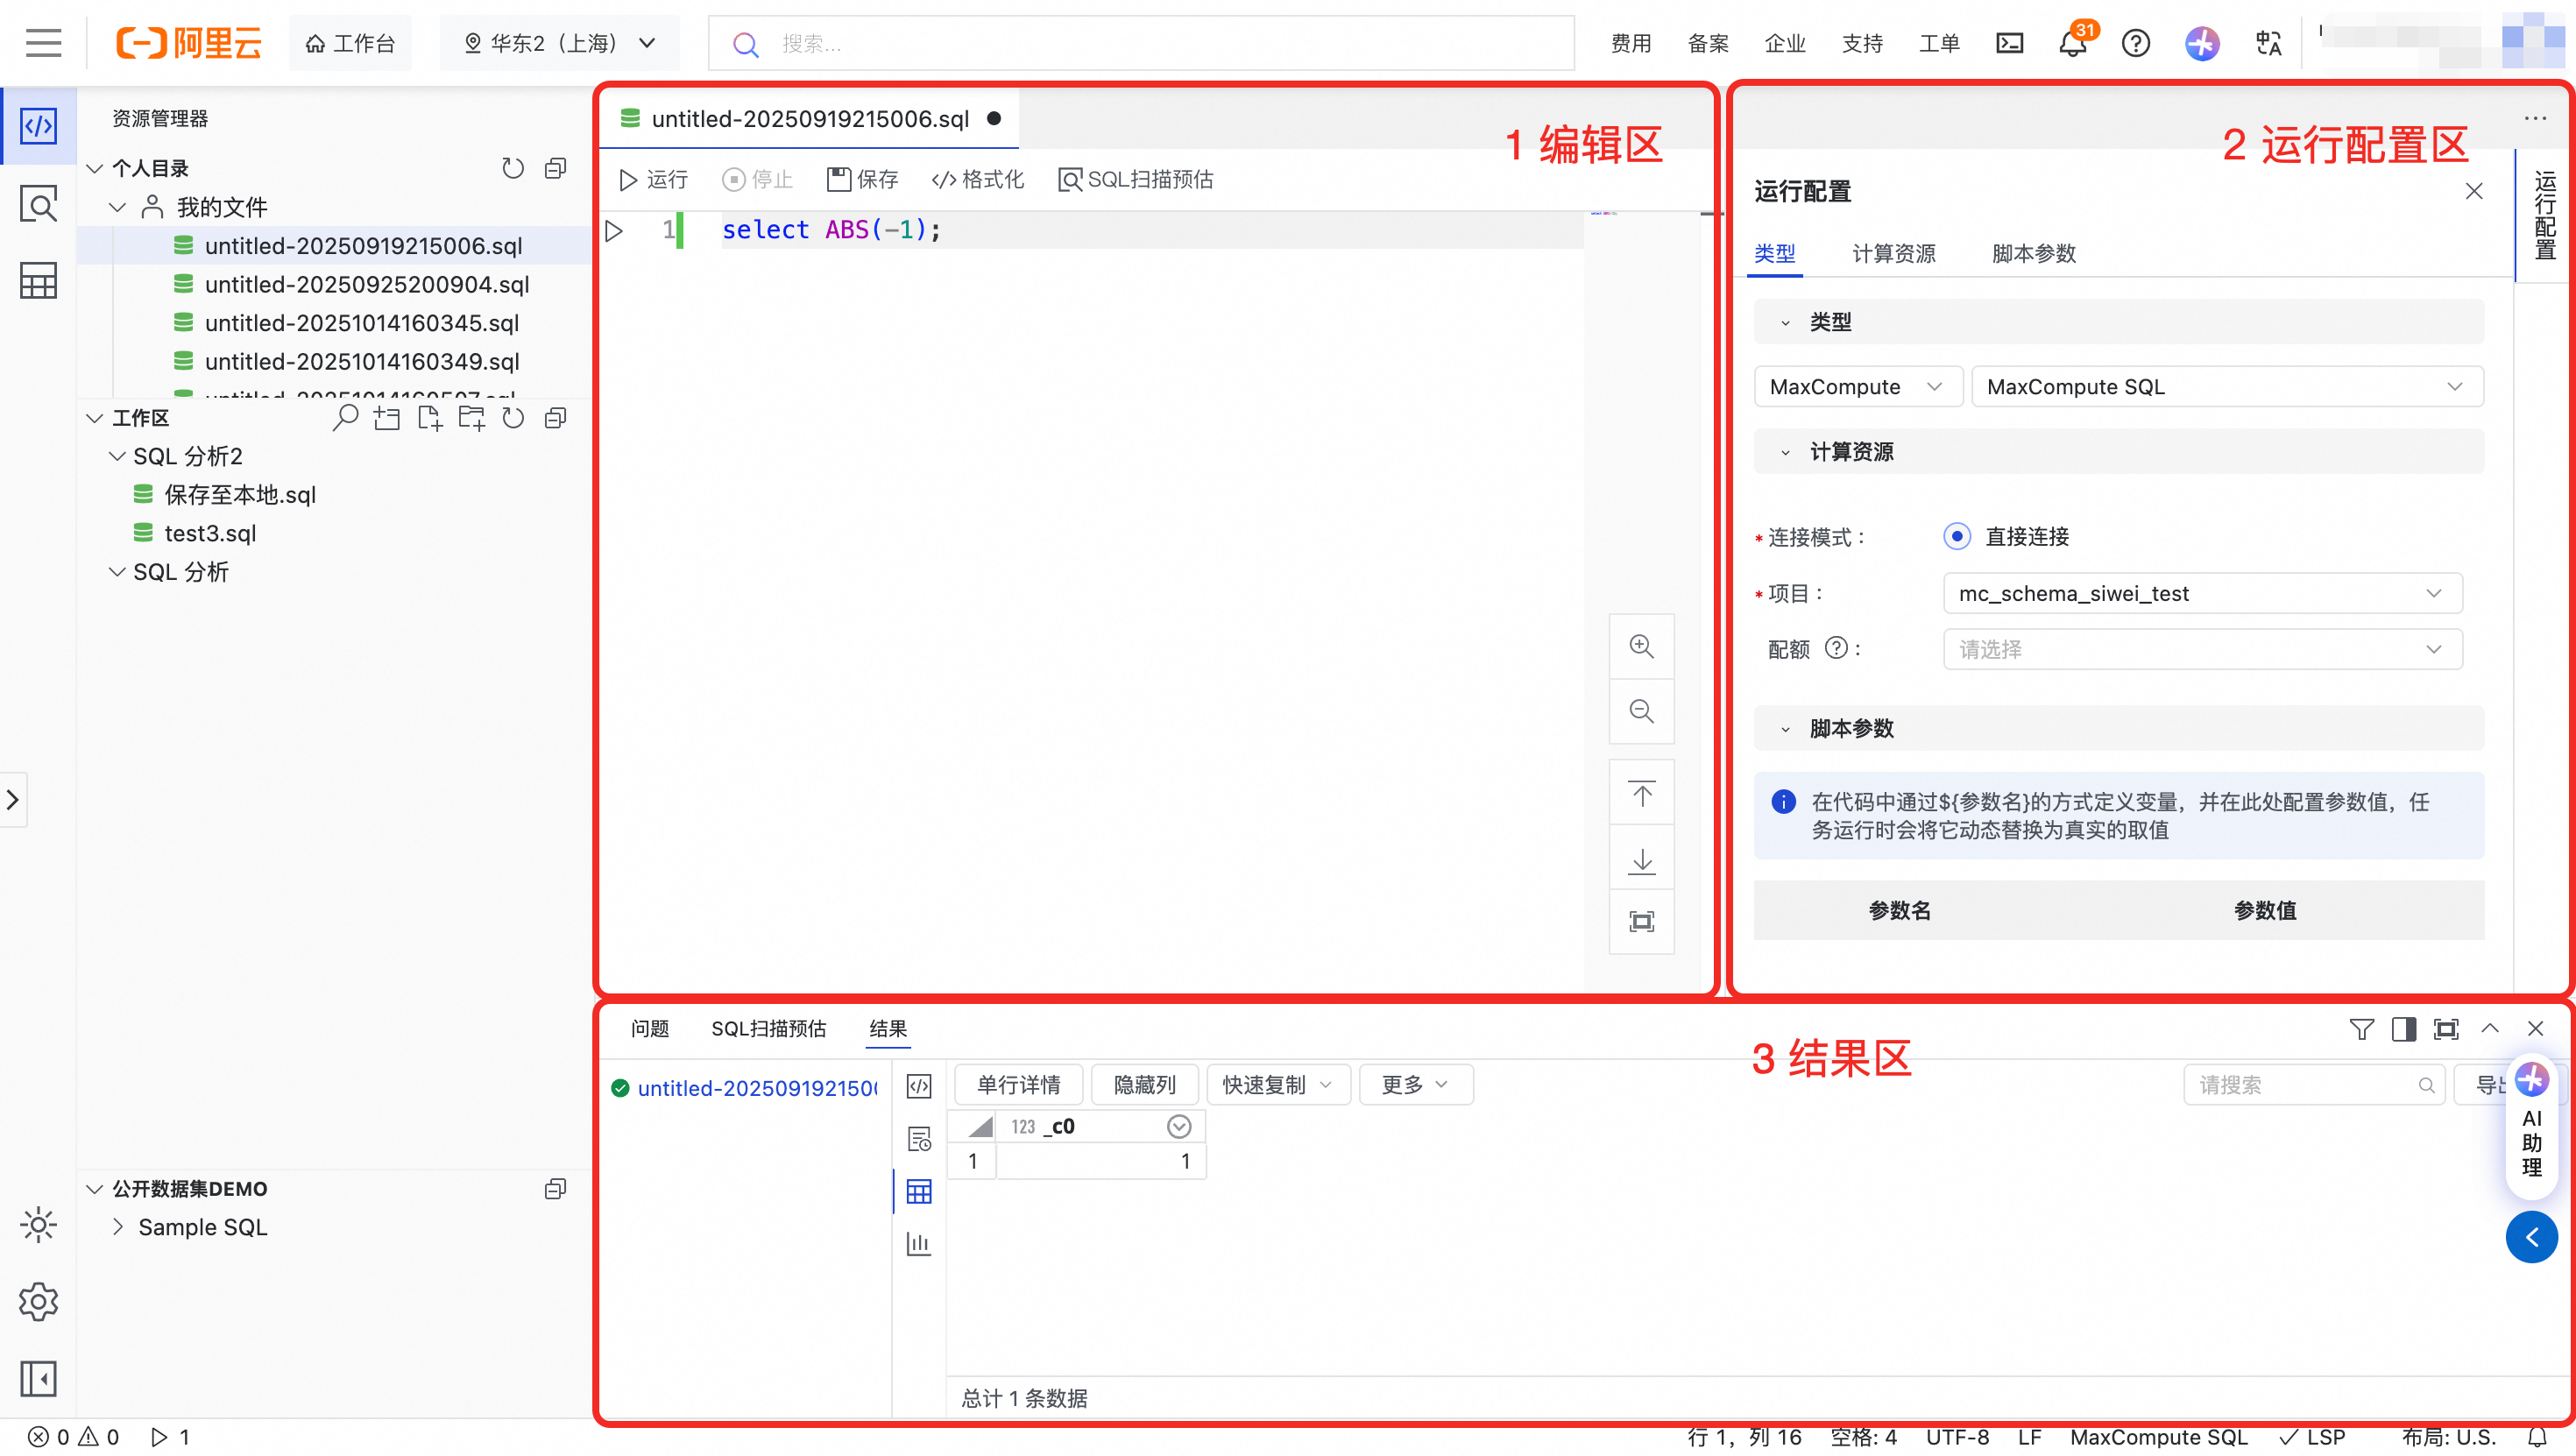Image resolution: width=2576 pixels, height=1456 pixels.
Task: Toggle the side panel layout icon in results
Action: 2403,1028
